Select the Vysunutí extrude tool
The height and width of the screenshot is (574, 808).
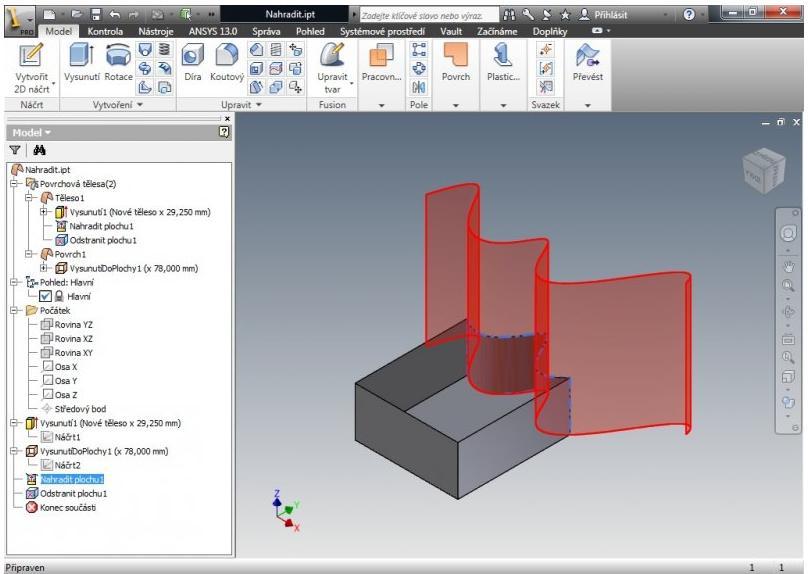81,63
